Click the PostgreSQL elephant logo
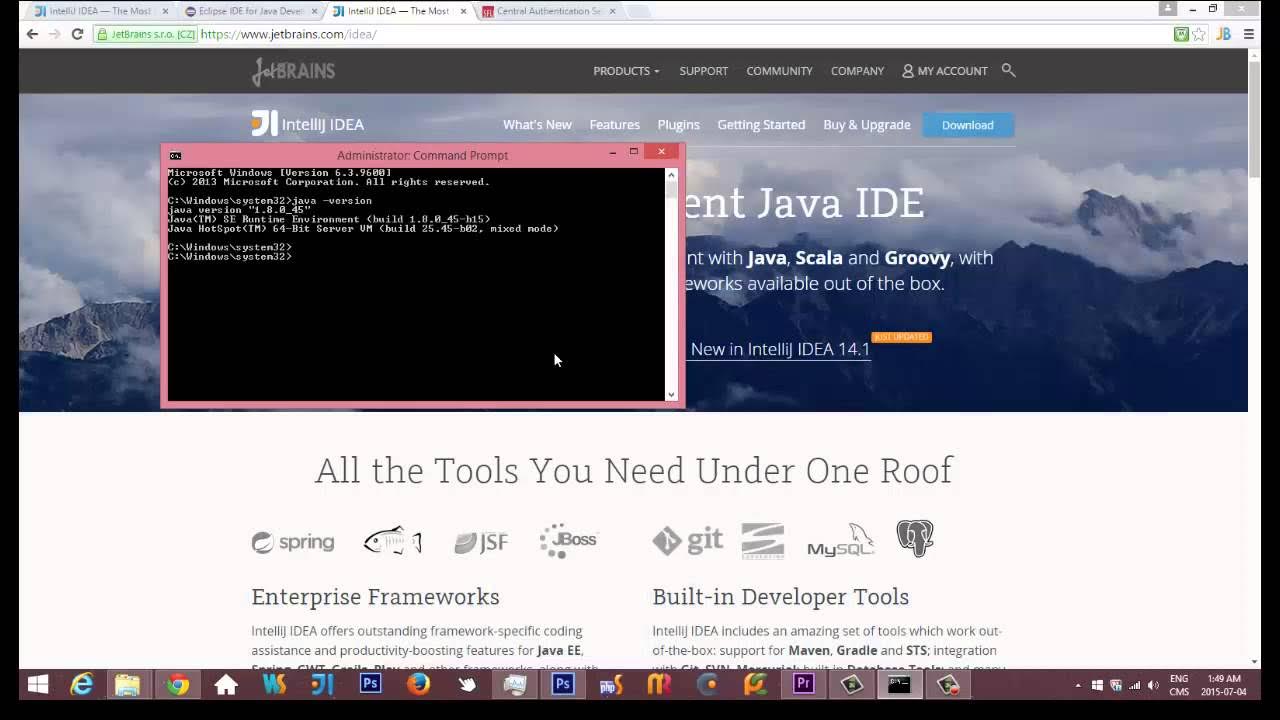Viewport: 1280px width, 720px height. (x=915, y=538)
